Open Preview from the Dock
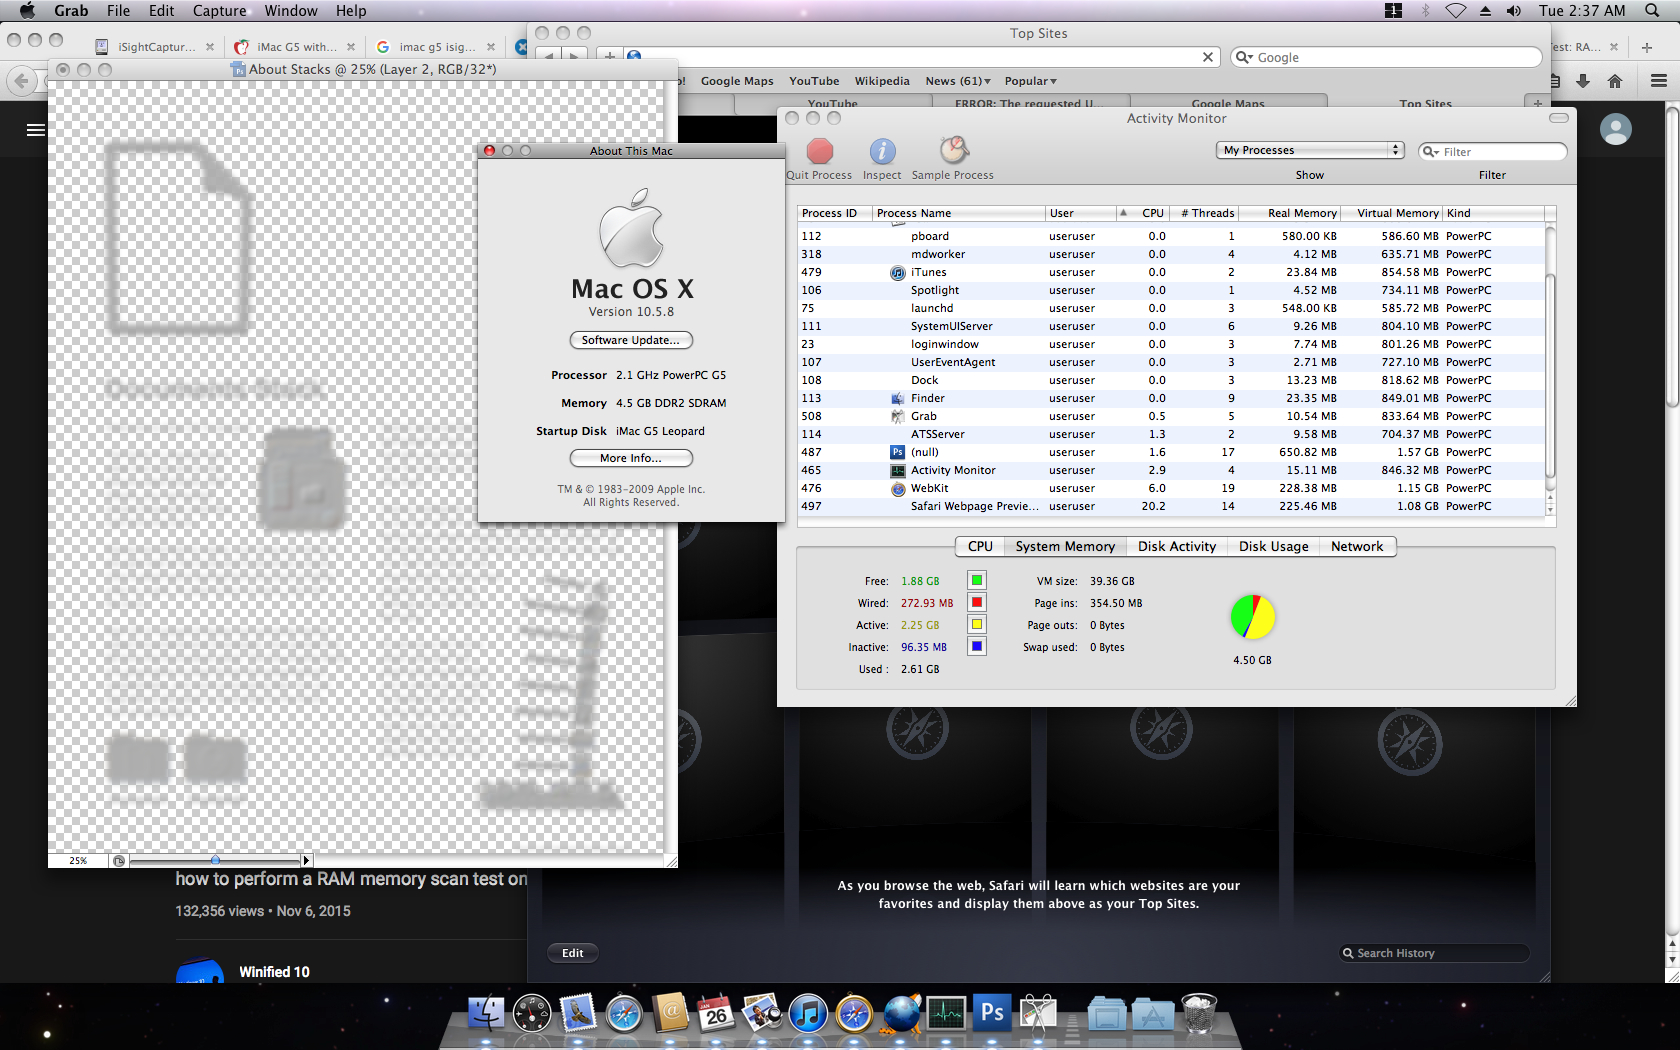 click(x=762, y=1014)
